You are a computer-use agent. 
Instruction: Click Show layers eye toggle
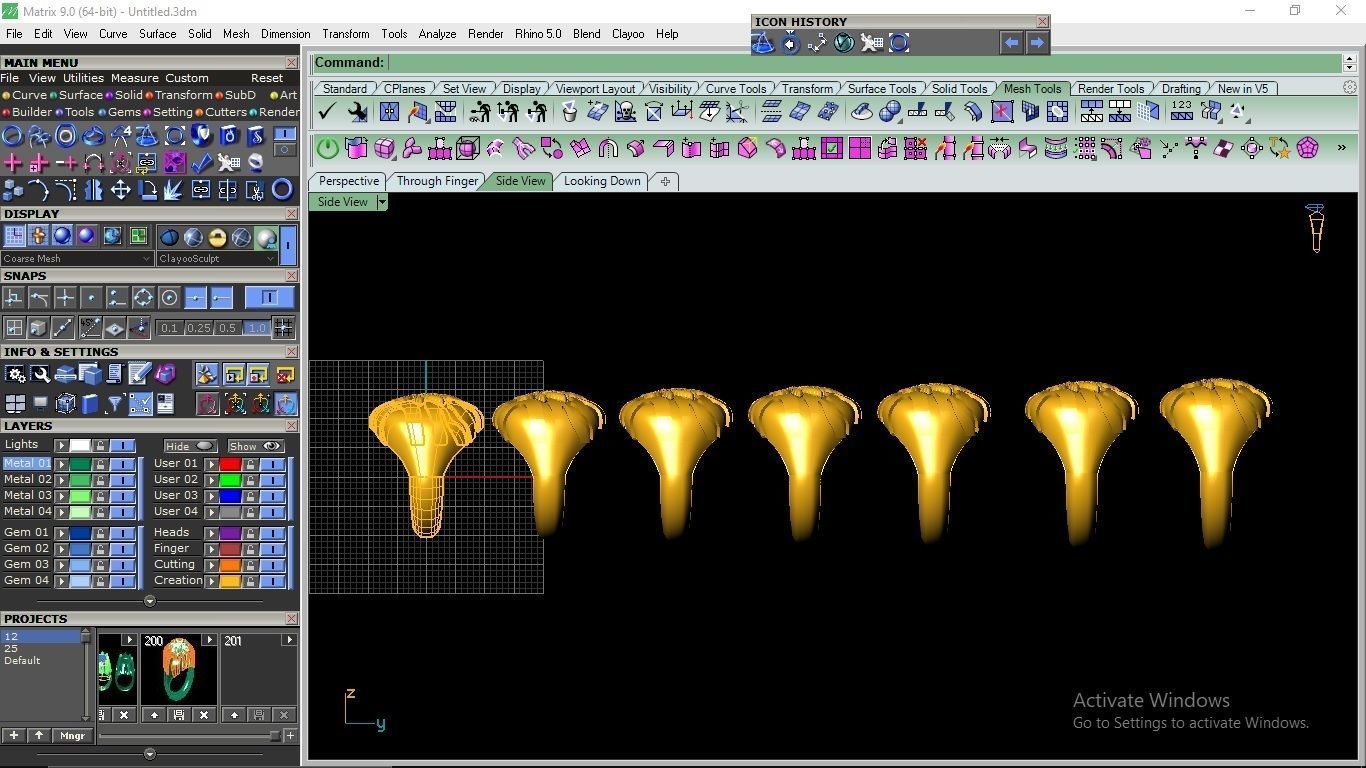pos(256,446)
